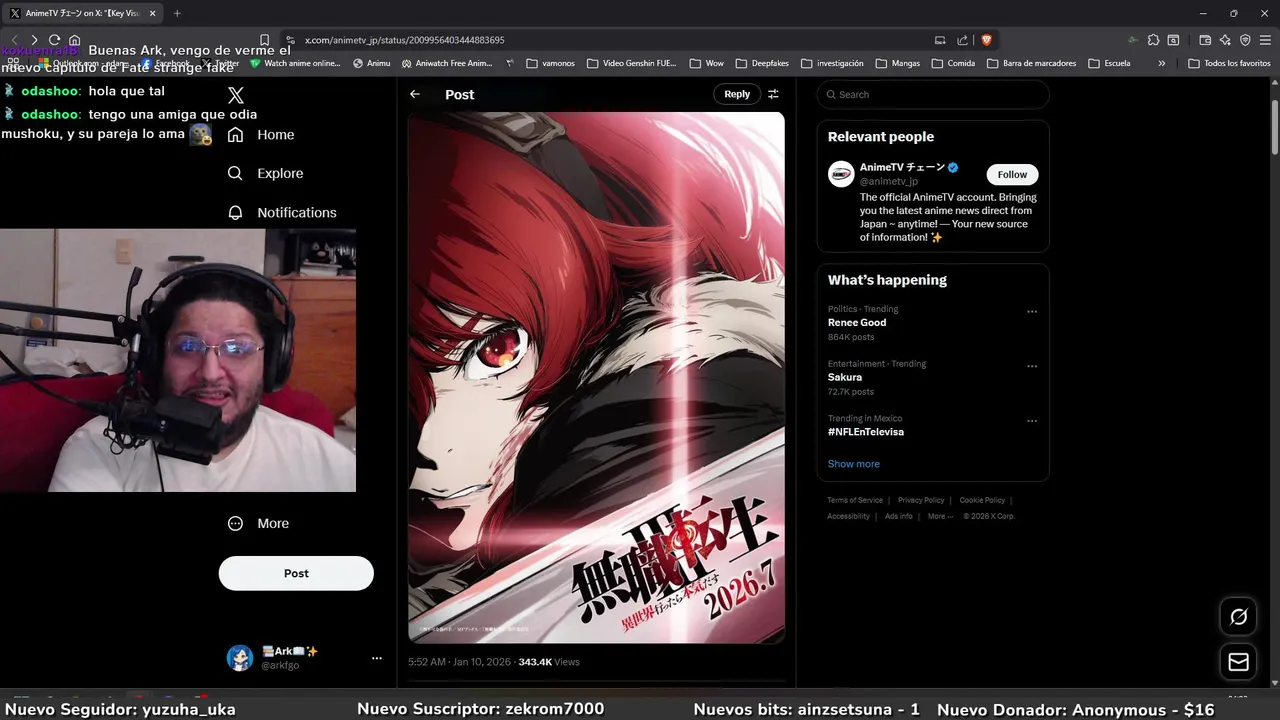Open Notifications in X sidebar
This screenshot has height=720, width=1280.
coord(282,212)
